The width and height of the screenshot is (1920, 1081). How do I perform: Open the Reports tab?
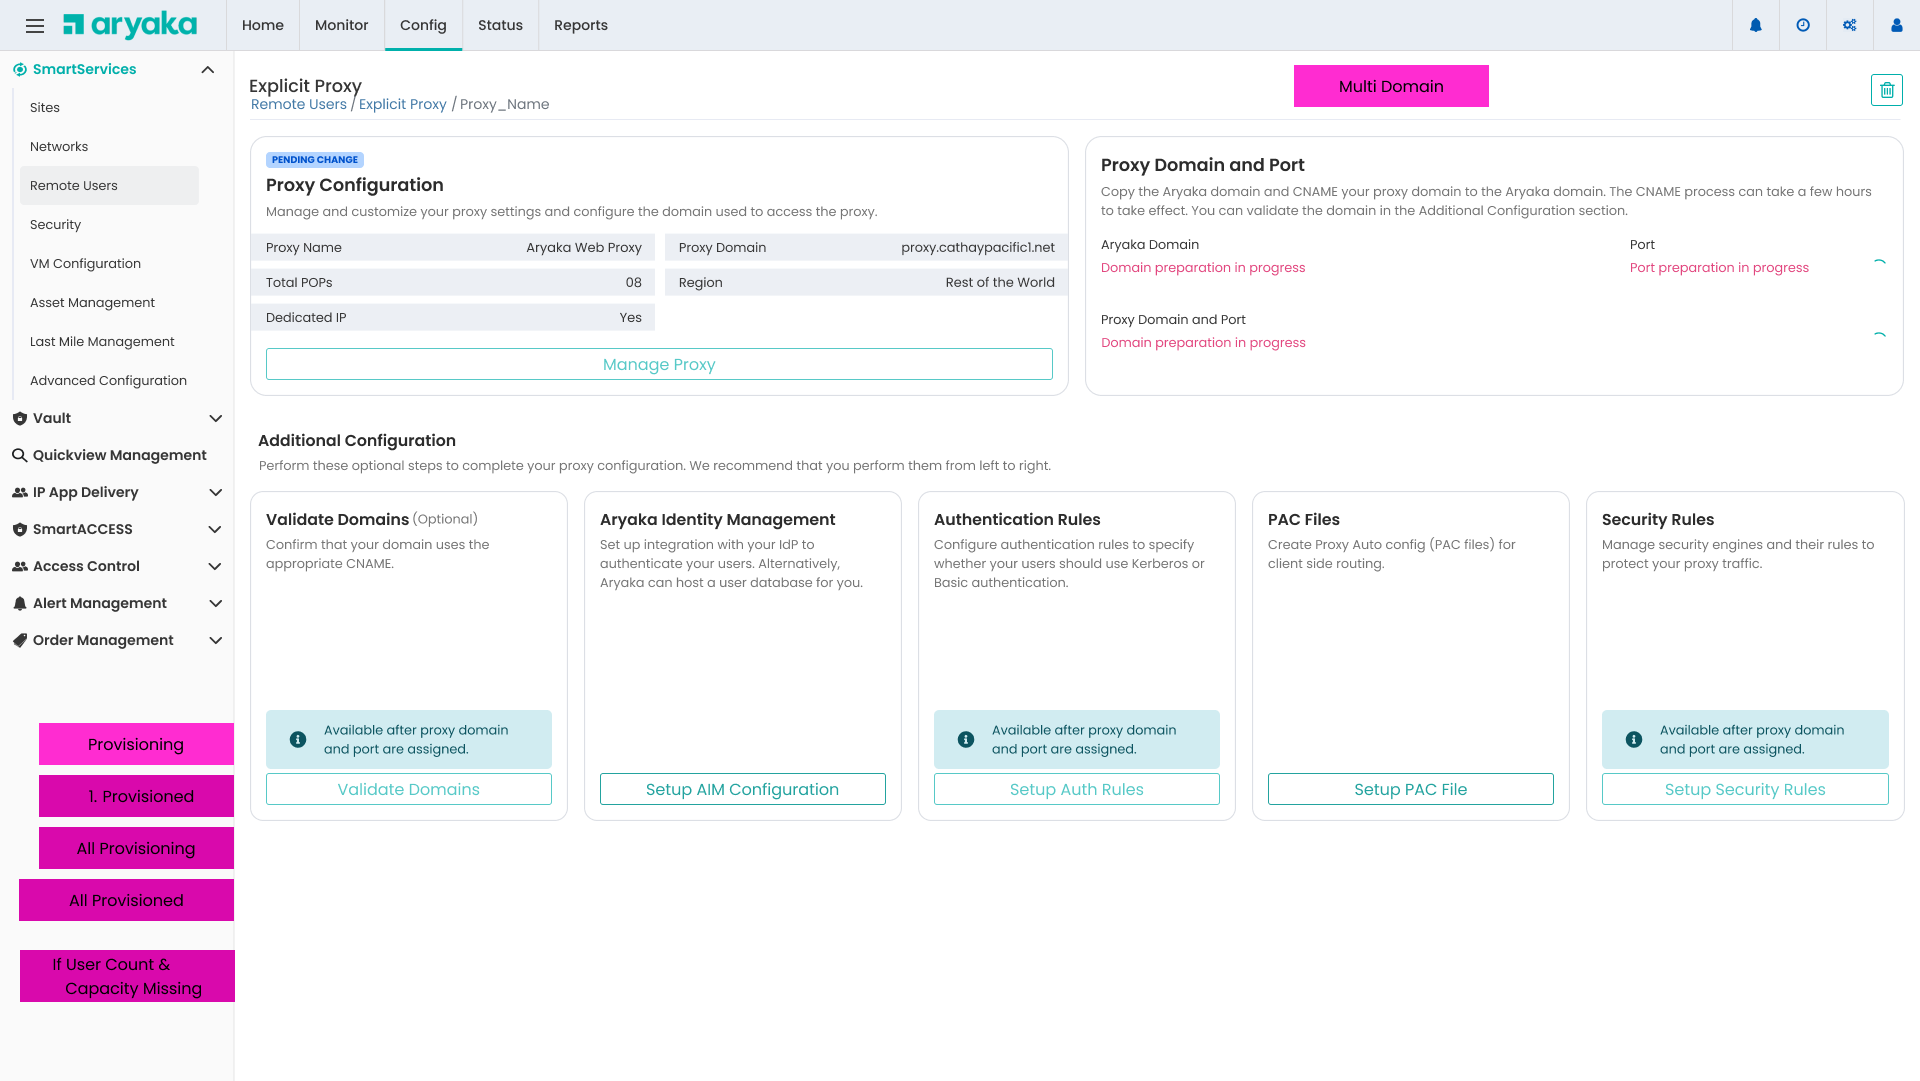pos(580,26)
